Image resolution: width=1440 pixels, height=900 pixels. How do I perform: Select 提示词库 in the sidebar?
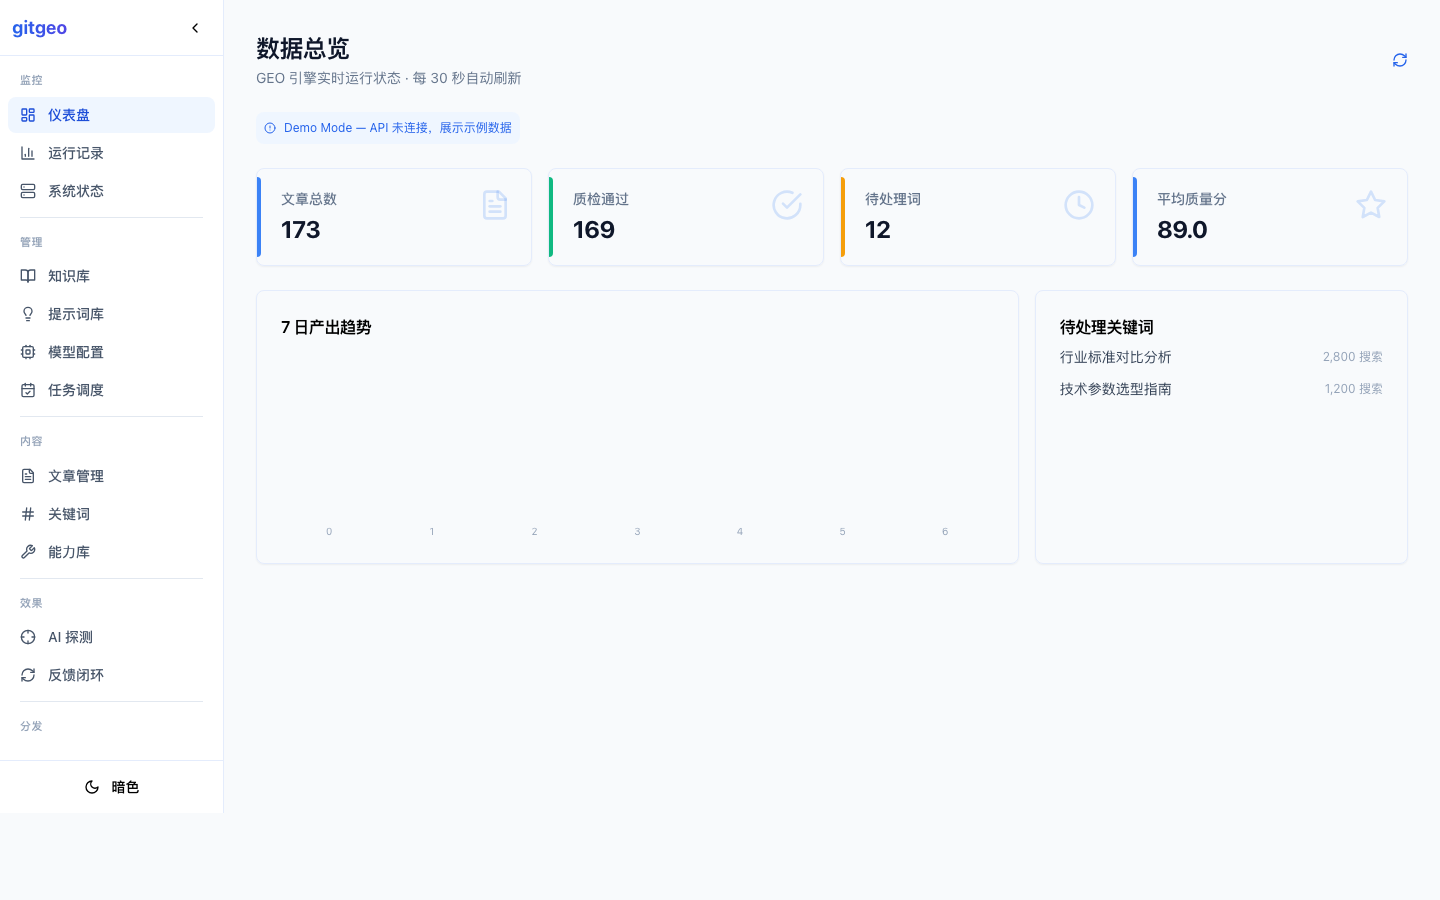pos(111,314)
